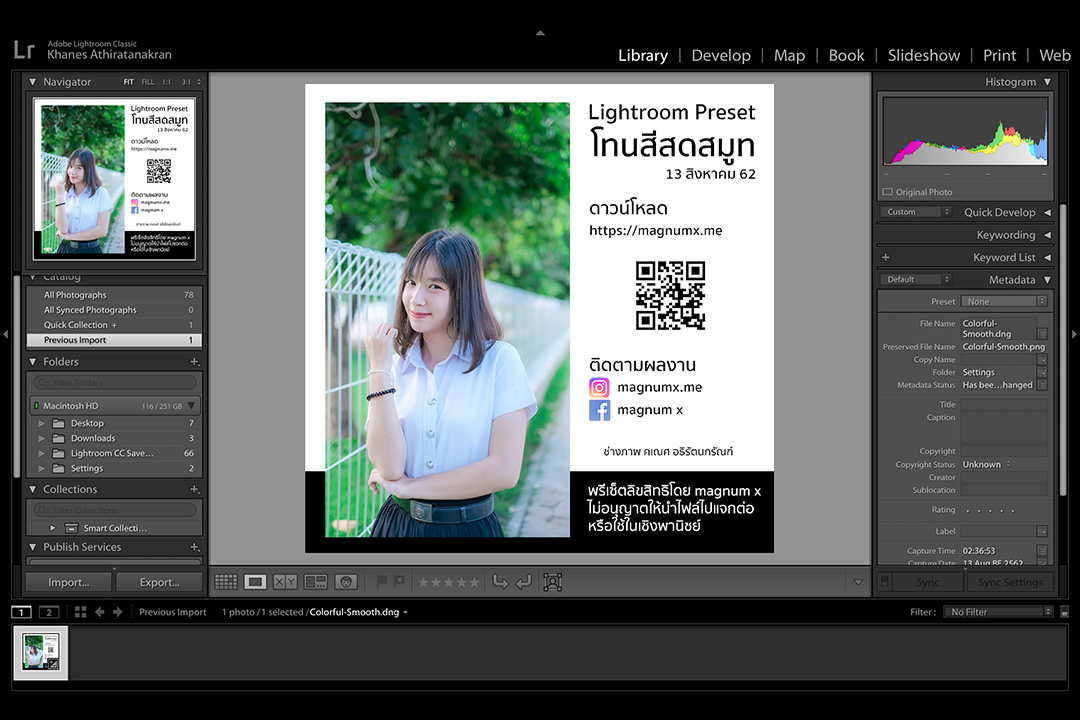The height and width of the screenshot is (720, 1080).
Task: Toggle main window display button 1
Action: pos(21,612)
